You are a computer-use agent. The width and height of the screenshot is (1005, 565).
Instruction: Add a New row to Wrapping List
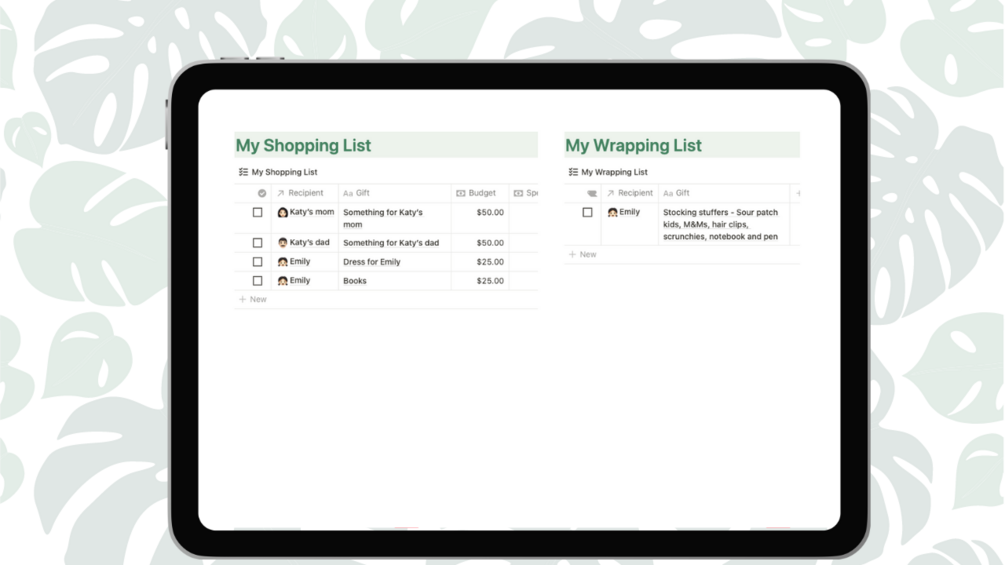(682, 254)
